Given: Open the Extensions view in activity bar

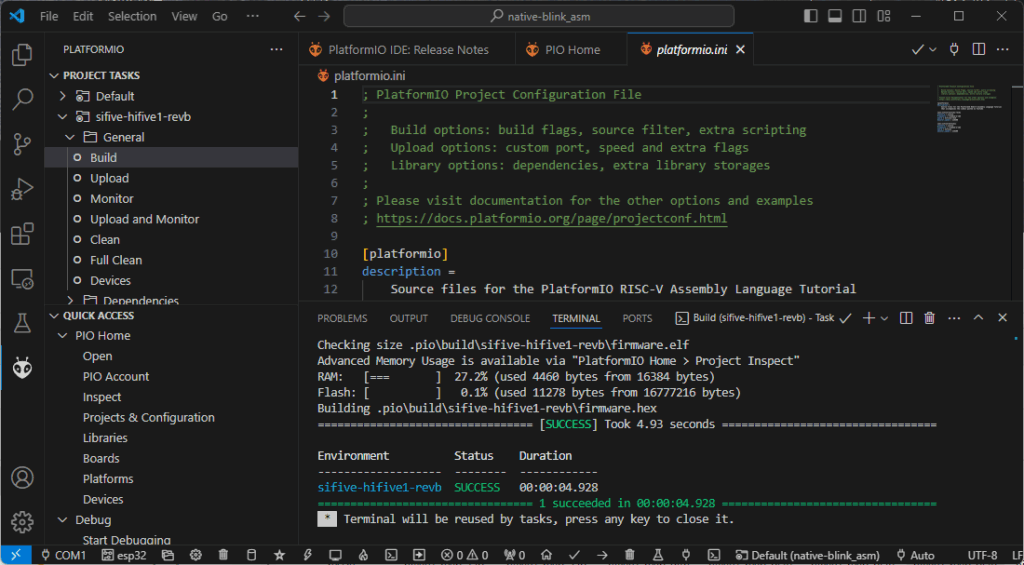Looking at the screenshot, I should coord(22,234).
